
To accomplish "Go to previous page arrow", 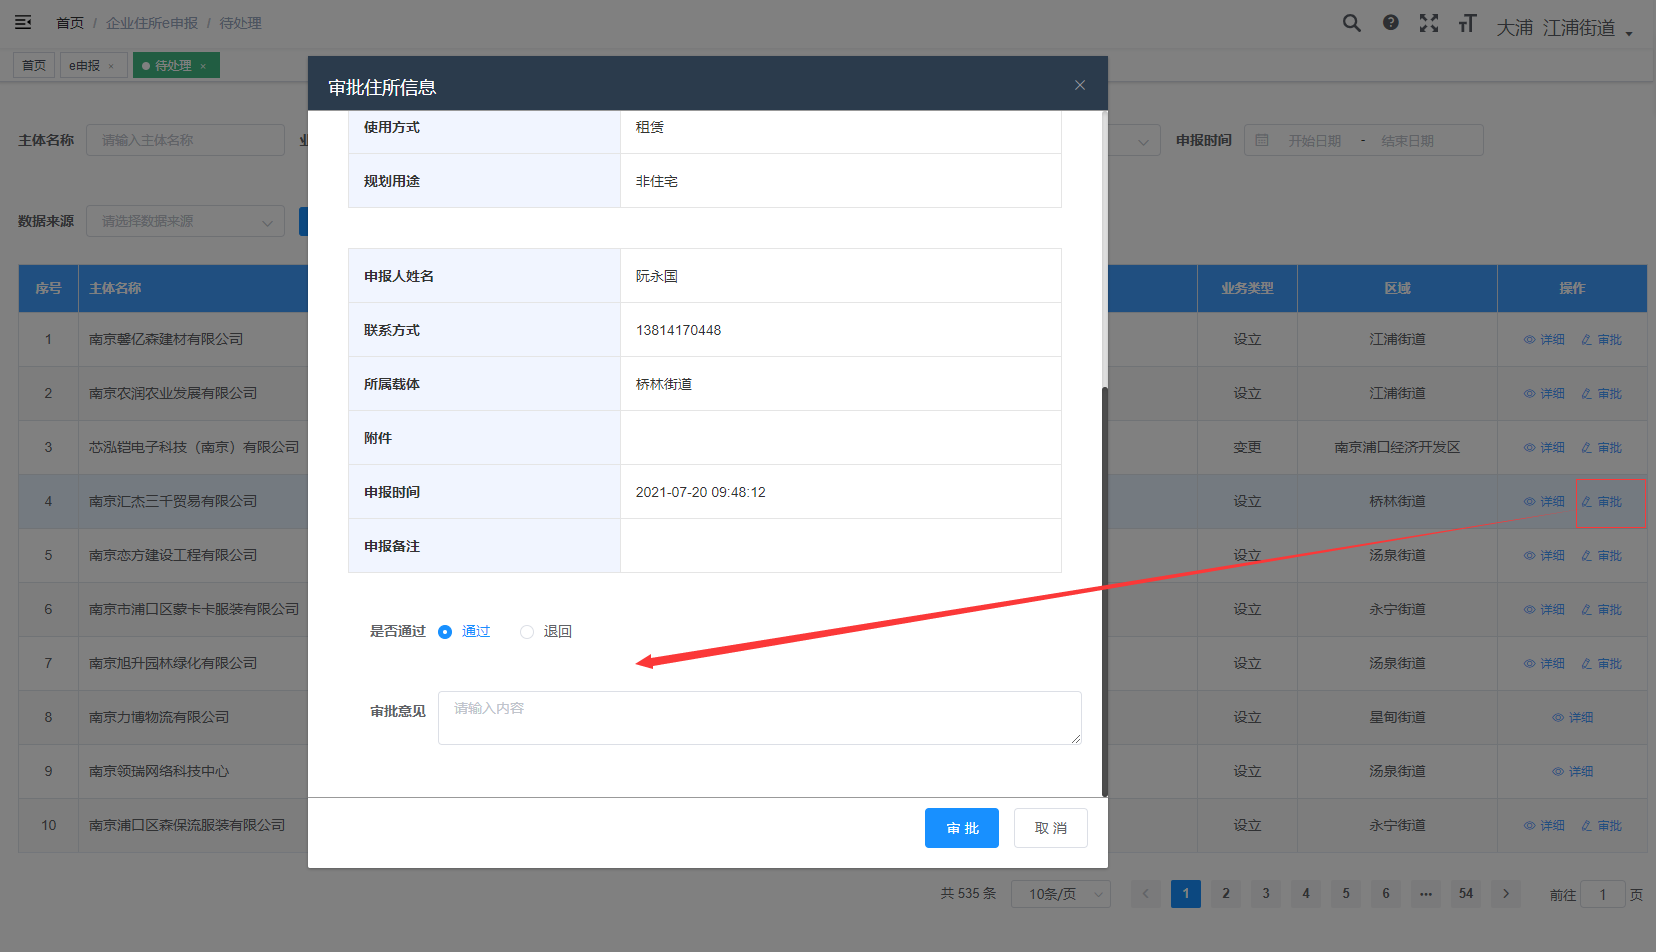I will 1146,894.
